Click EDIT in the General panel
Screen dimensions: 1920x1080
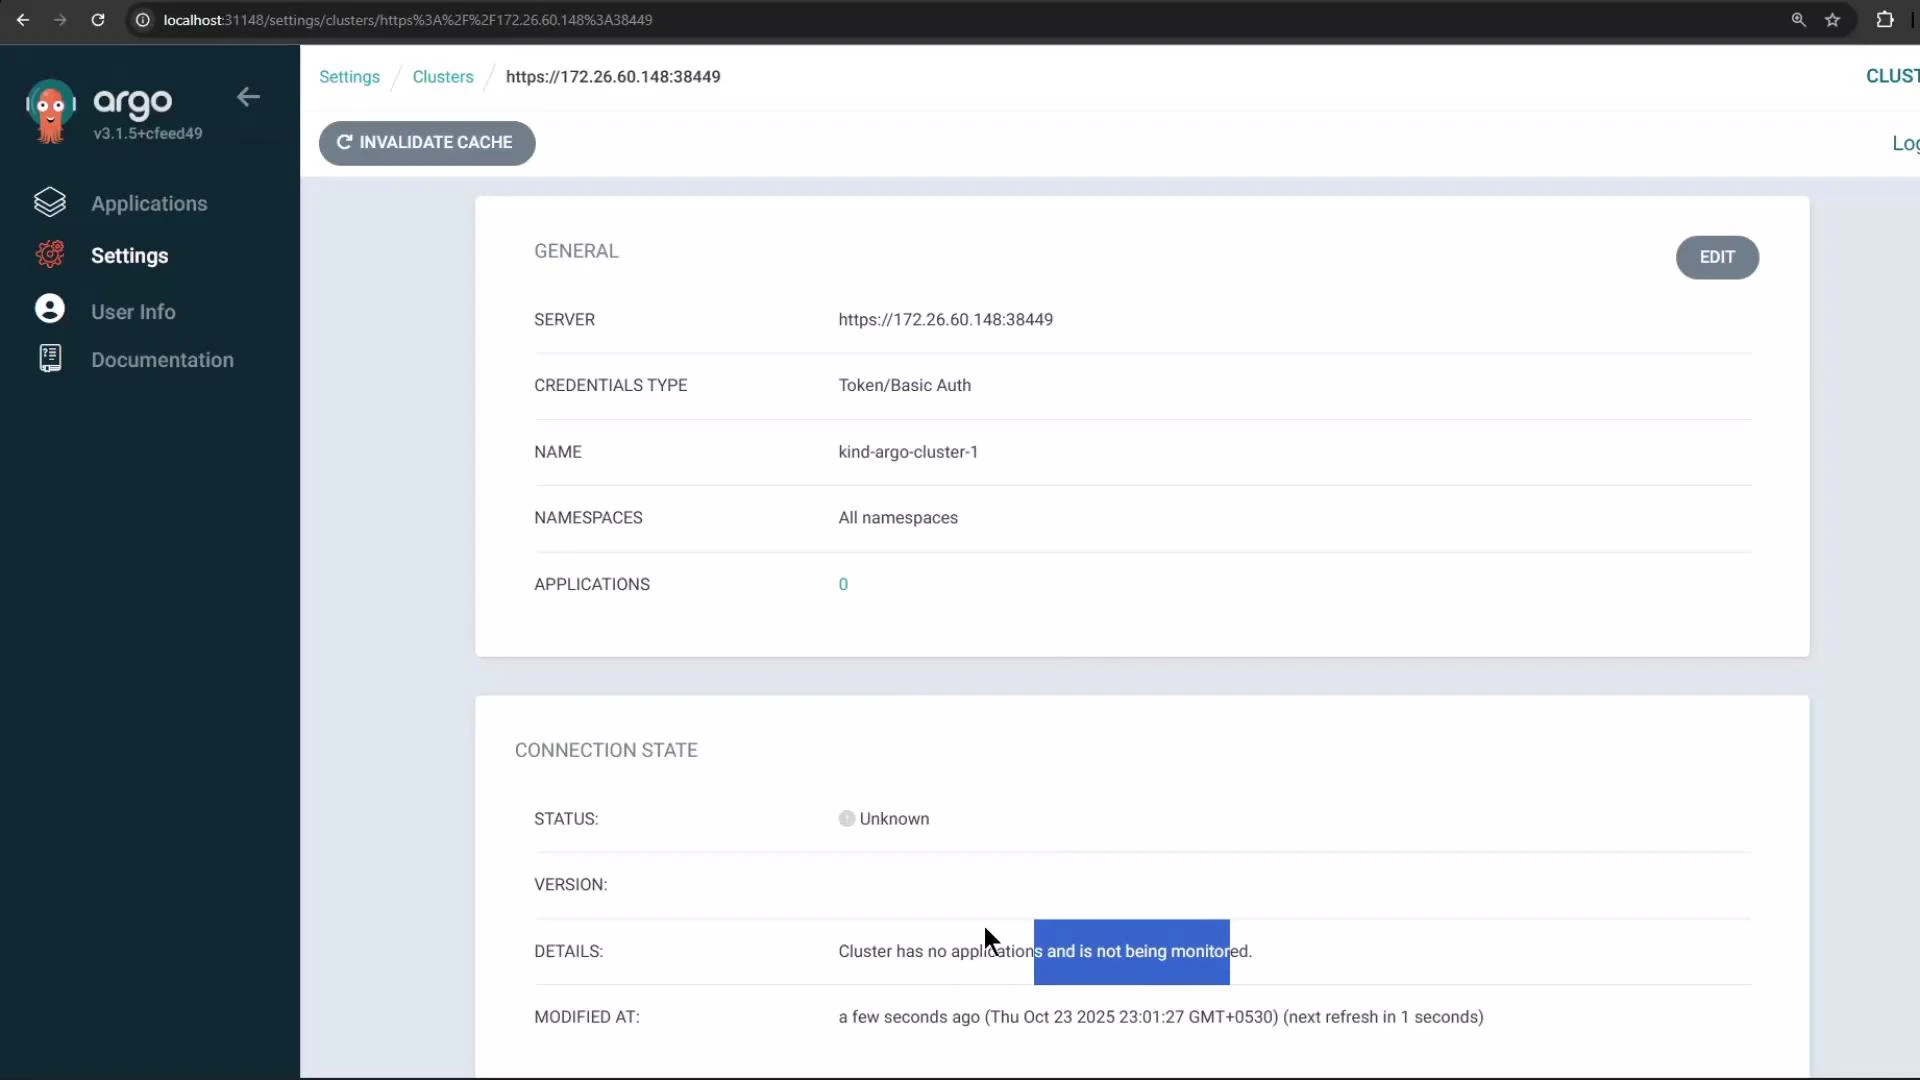(x=1716, y=257)
